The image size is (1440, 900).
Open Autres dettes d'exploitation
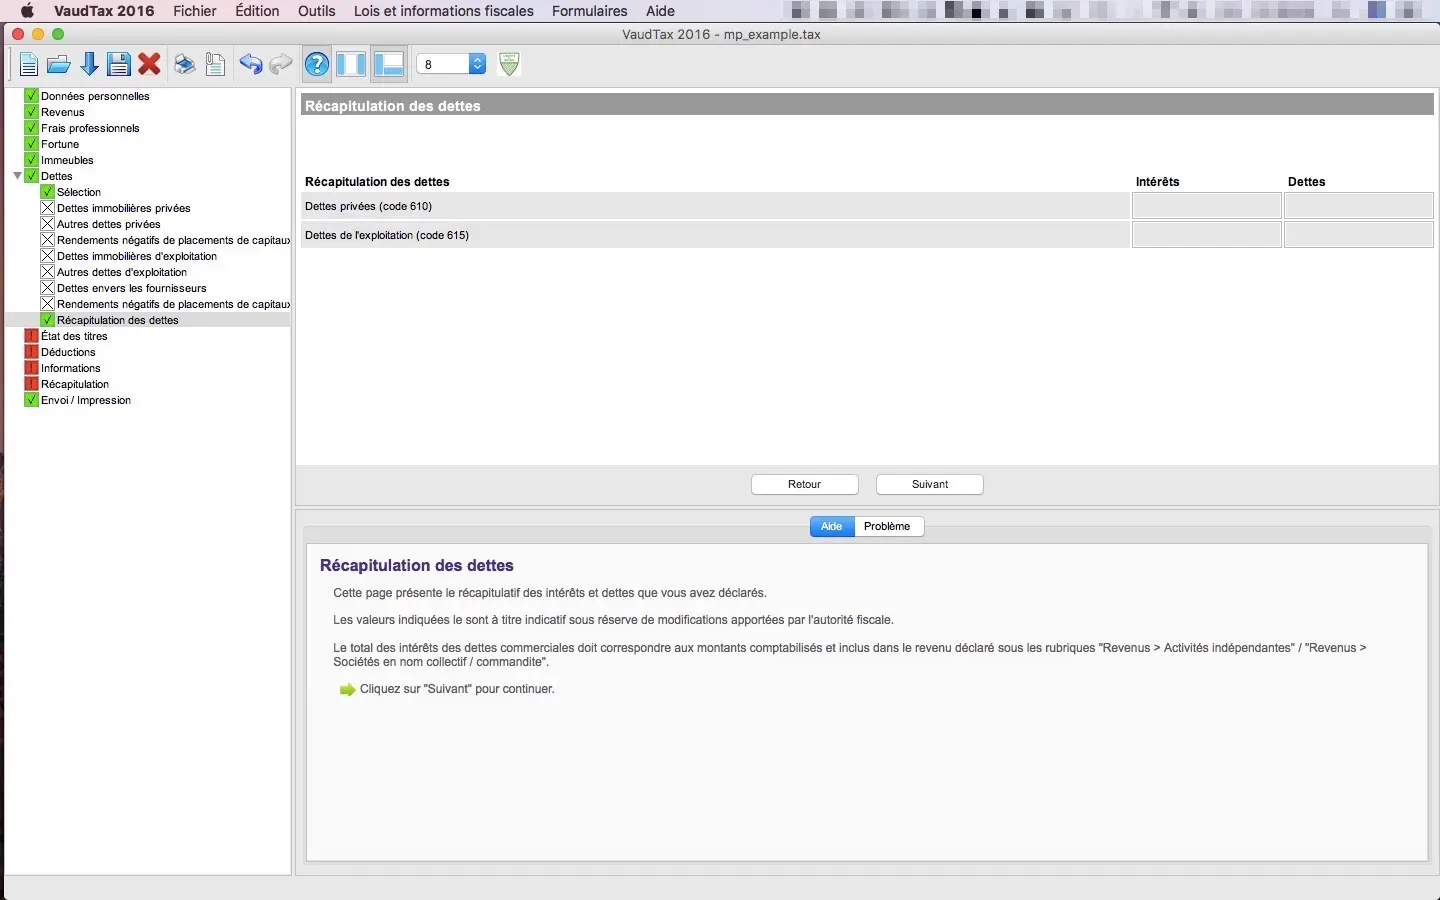pyautogui.click(x=122, y=272)
